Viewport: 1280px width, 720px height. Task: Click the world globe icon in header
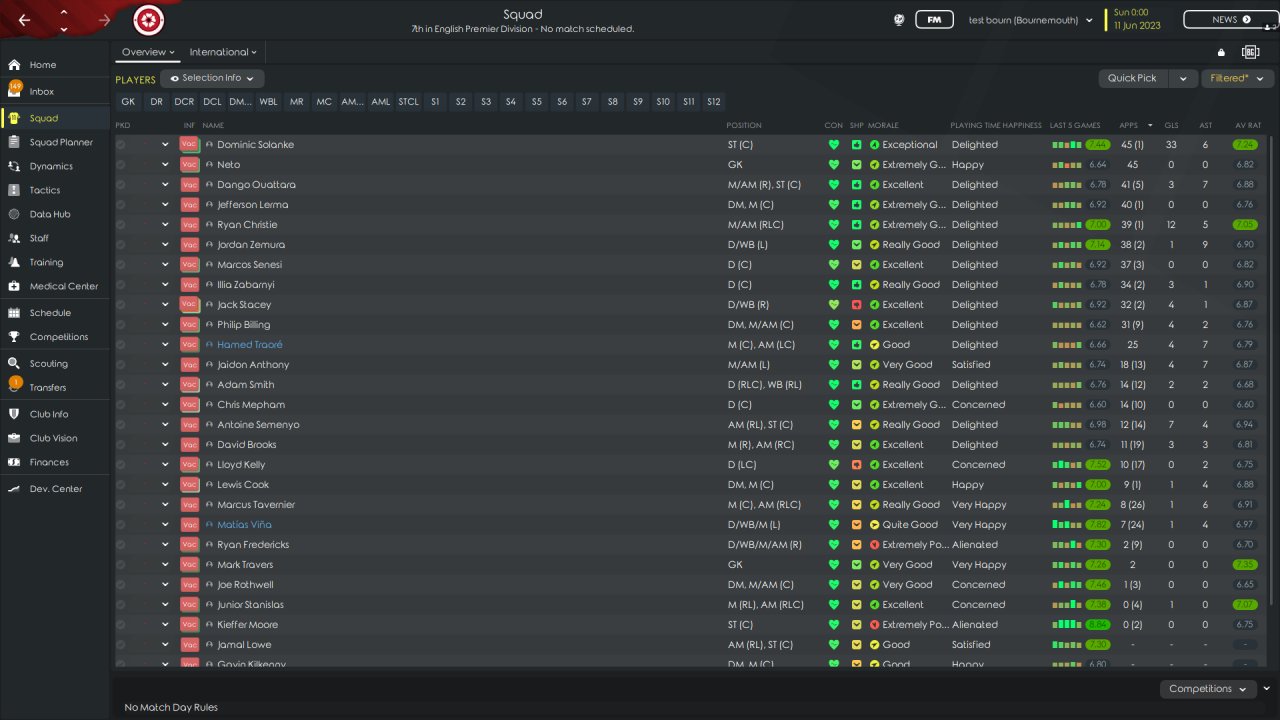point(898,20)
